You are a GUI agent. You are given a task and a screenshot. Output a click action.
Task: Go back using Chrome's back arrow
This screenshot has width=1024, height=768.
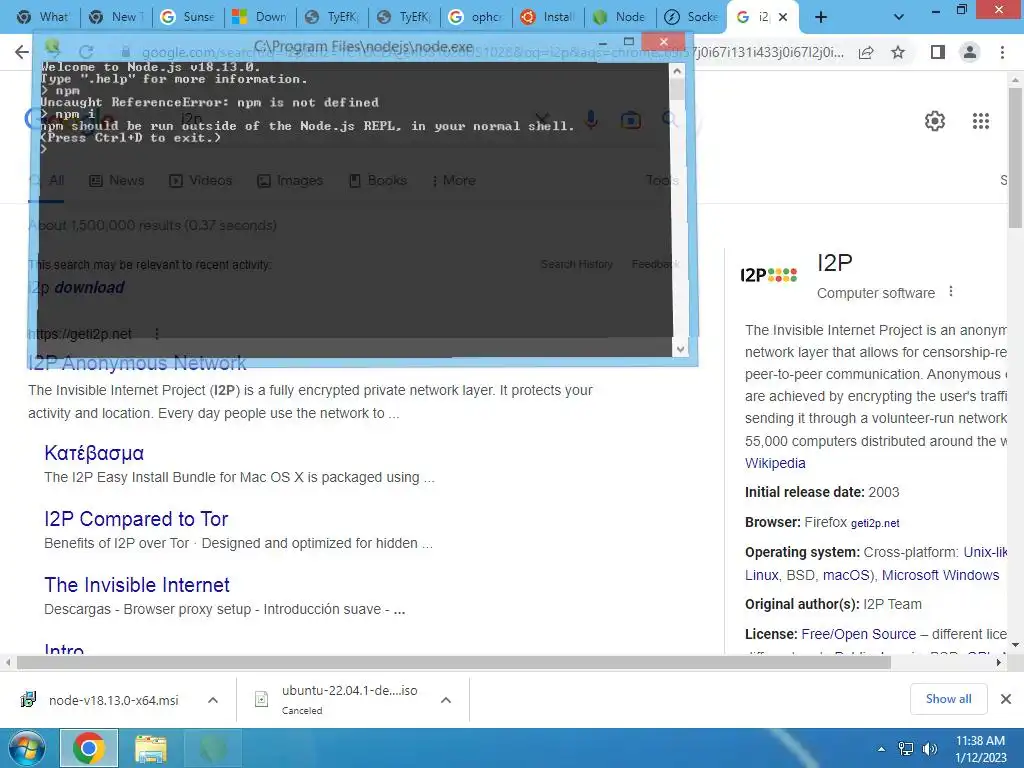coord(22,52)
